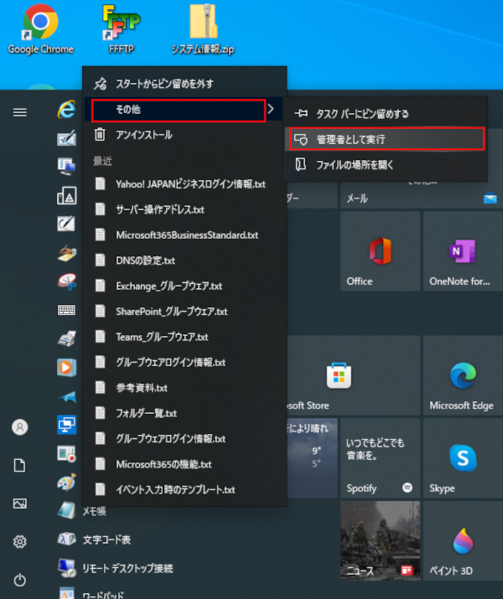Open the weather tile showing 9°
The height and width of the screenshot is (599, 503).
[x=312, y=458]
